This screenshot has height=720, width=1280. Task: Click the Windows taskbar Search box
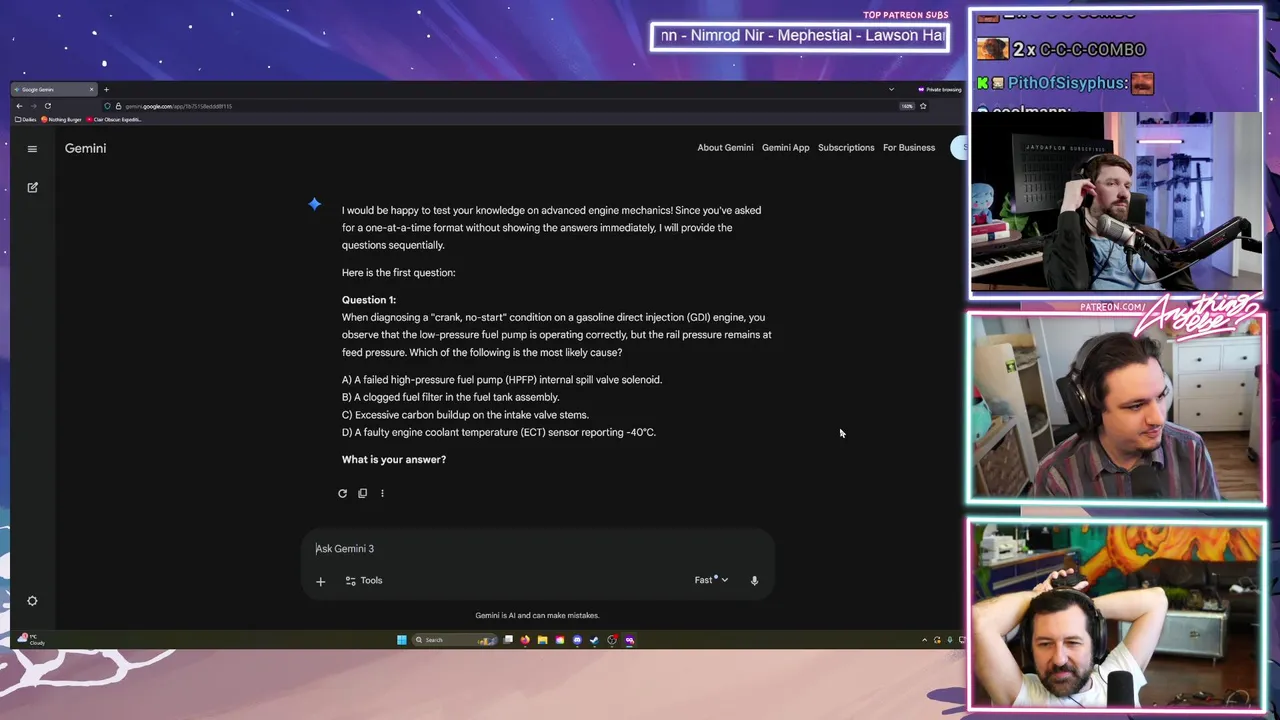453,640
